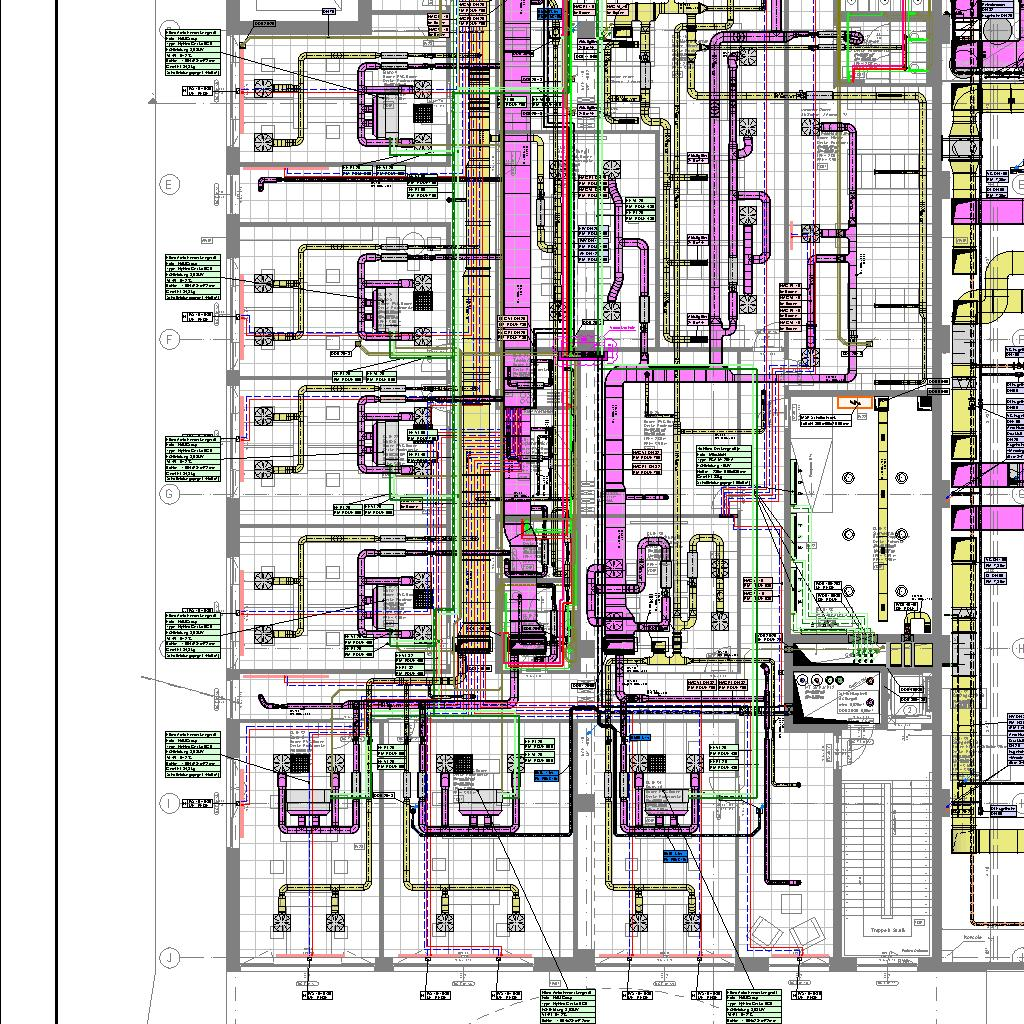Viewport: 1024px width, 1024px height.
Task: Click the panel with round gauge symbols
Action: tap(833, 693)
